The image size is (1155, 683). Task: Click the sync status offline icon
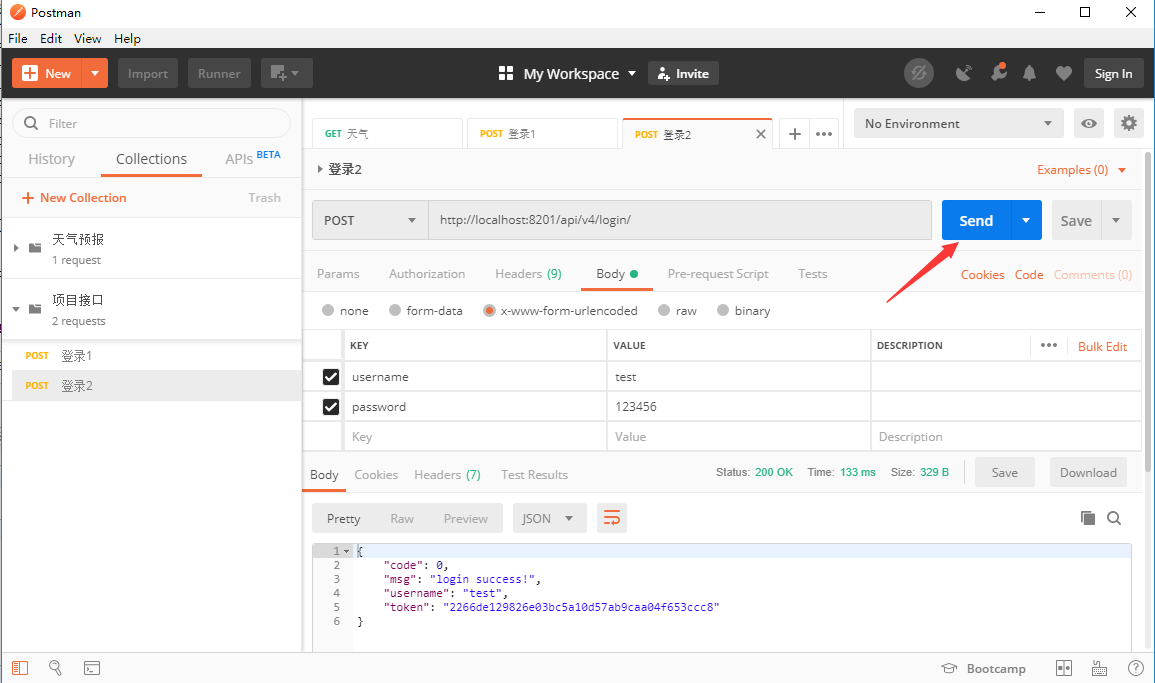coord(919,73)
